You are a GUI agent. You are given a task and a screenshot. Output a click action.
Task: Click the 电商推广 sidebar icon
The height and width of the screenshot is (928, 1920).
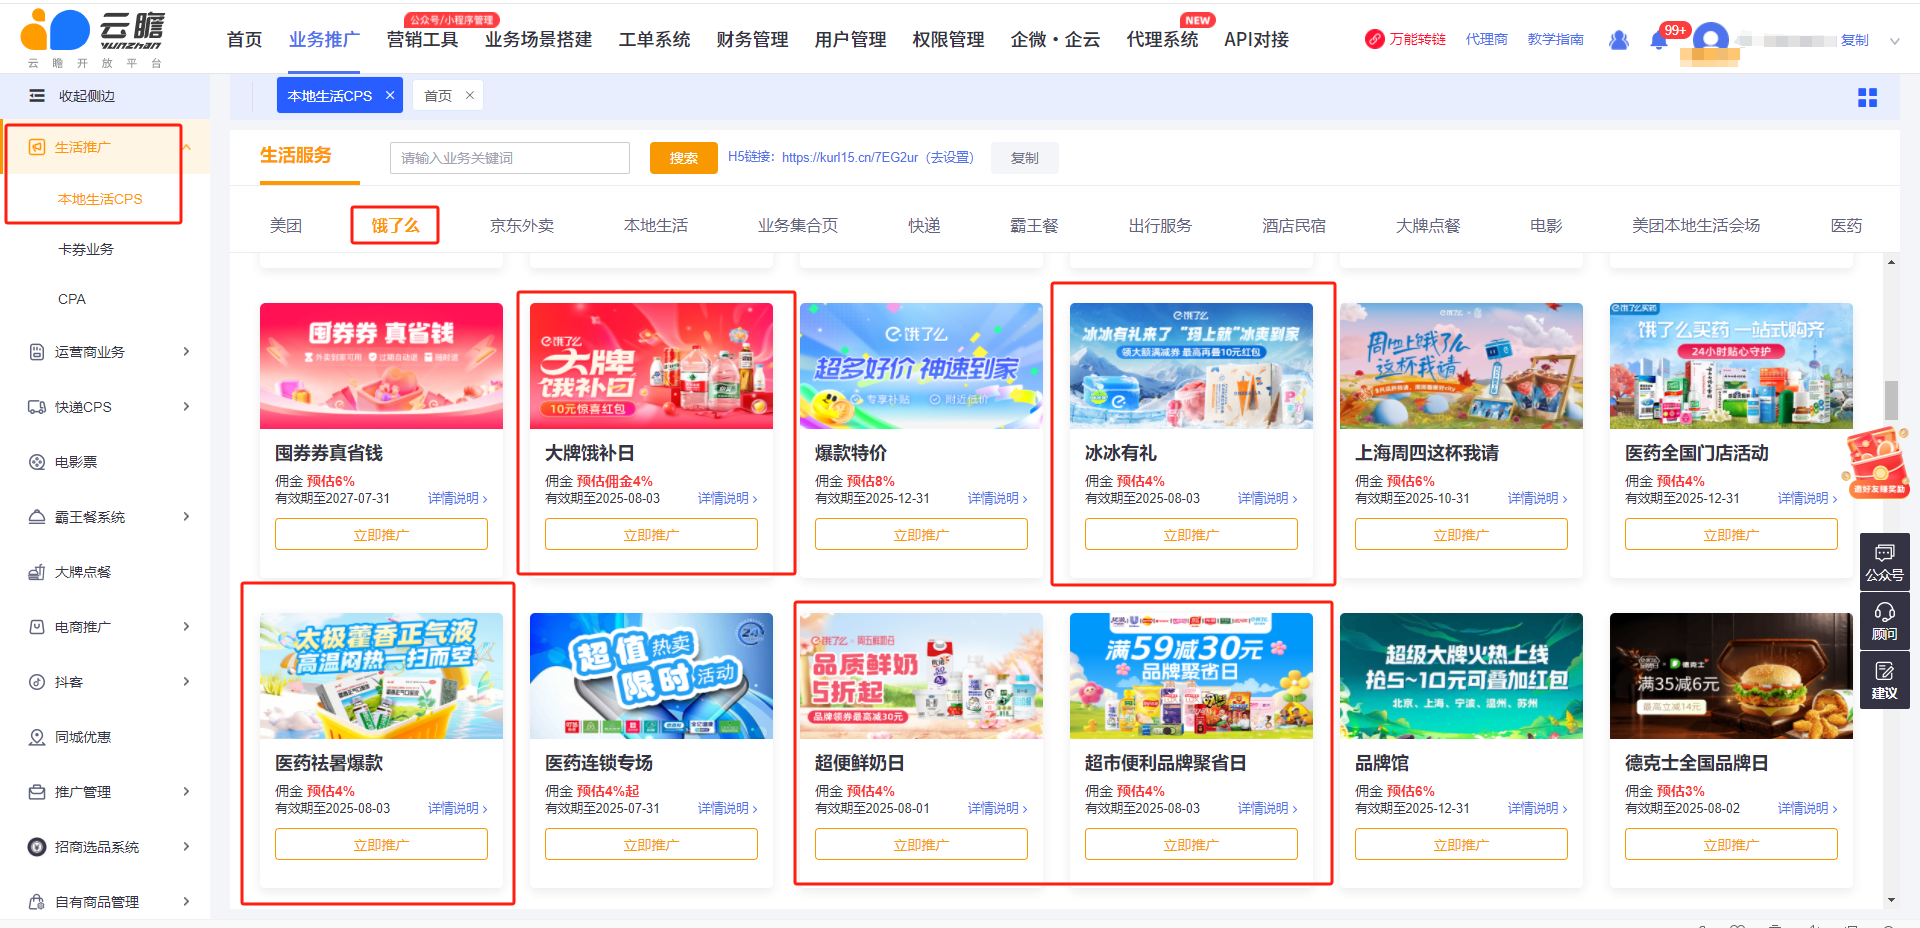coord(37,627)
